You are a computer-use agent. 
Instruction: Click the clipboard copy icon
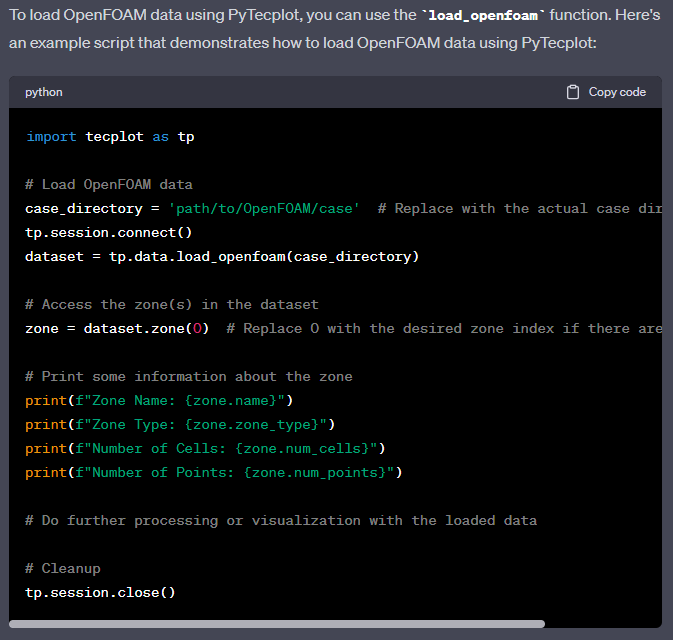[x=573, y=92]
